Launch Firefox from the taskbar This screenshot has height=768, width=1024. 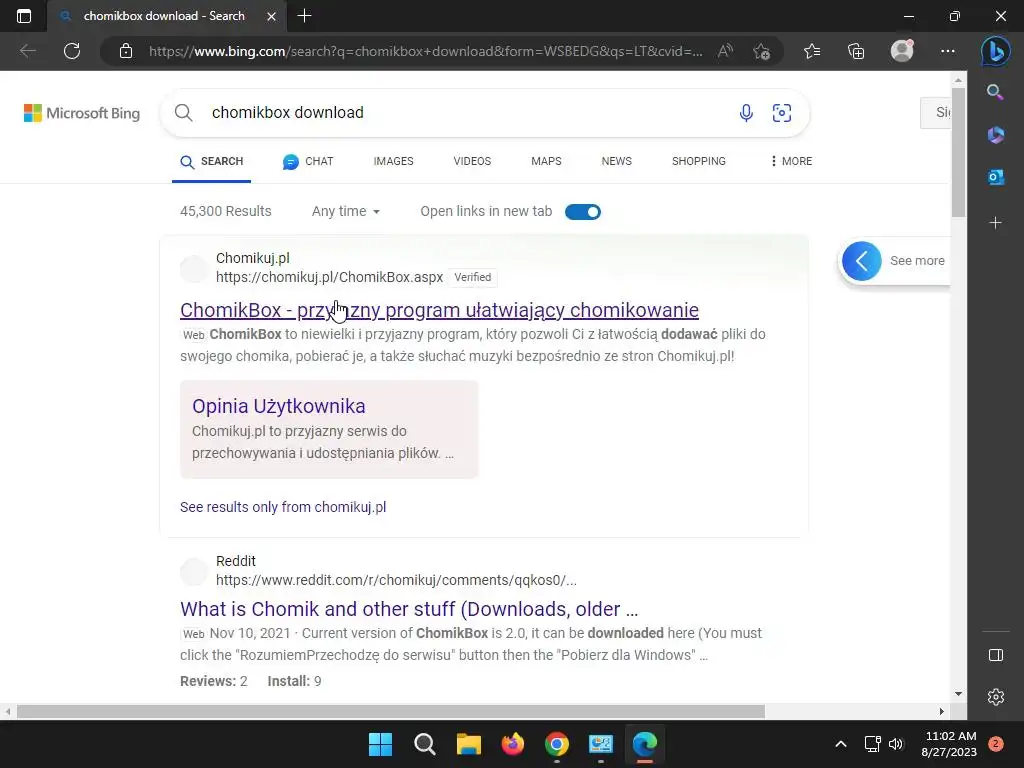click(513, 744)
